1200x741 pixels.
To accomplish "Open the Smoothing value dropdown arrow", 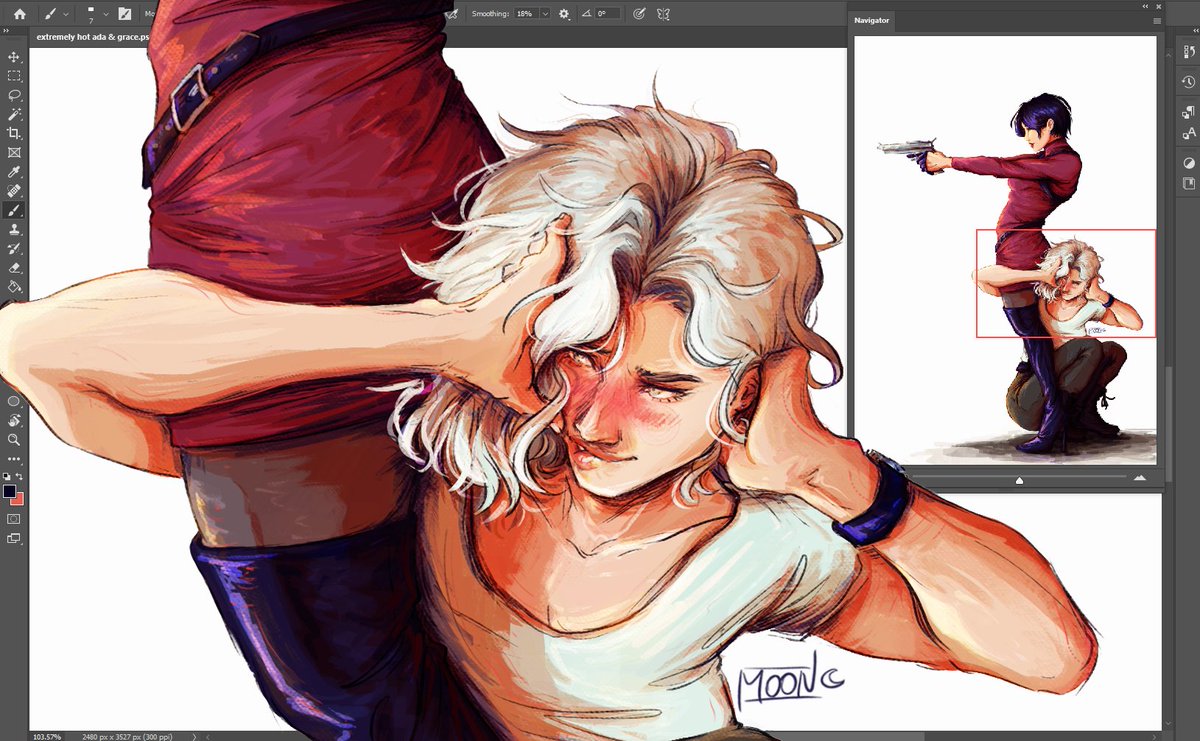I will click(545, 14).
